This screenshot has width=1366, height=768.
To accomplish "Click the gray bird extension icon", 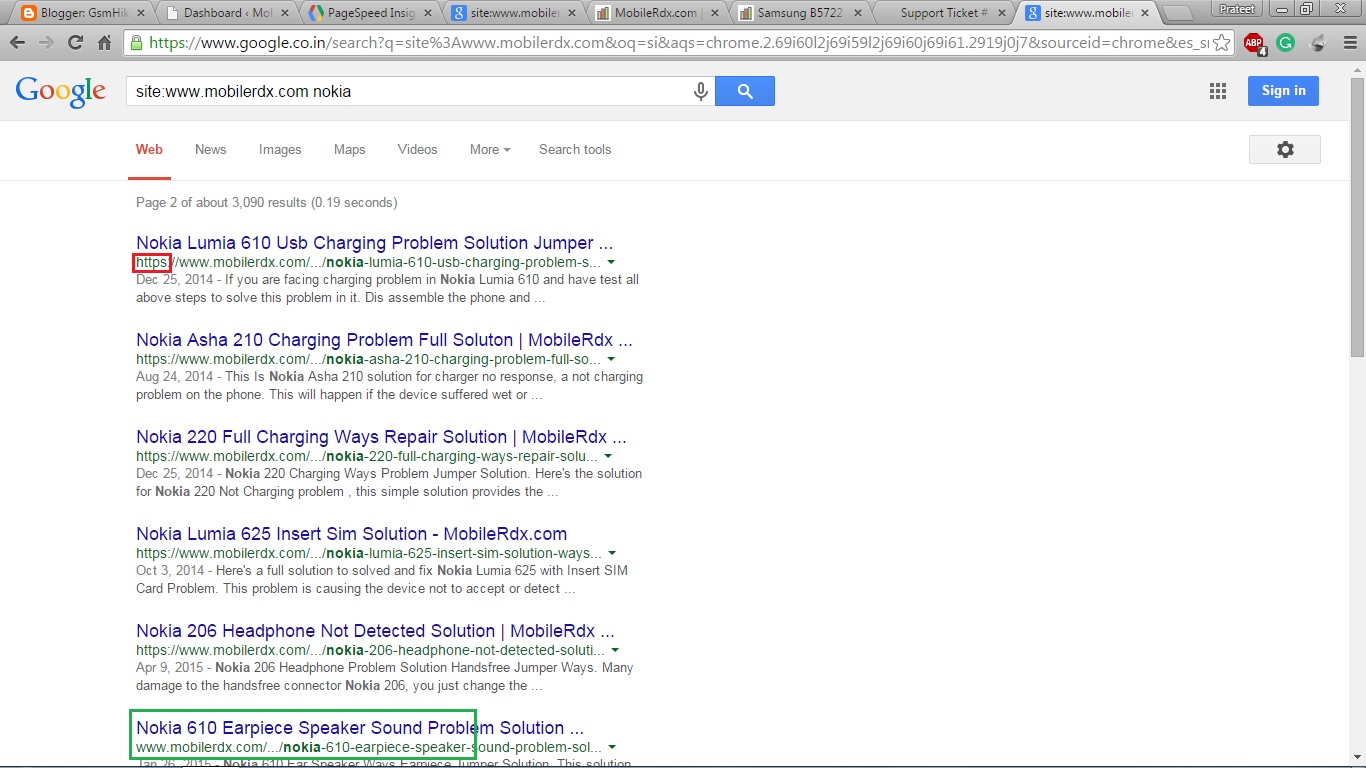I will [1318, 43].
